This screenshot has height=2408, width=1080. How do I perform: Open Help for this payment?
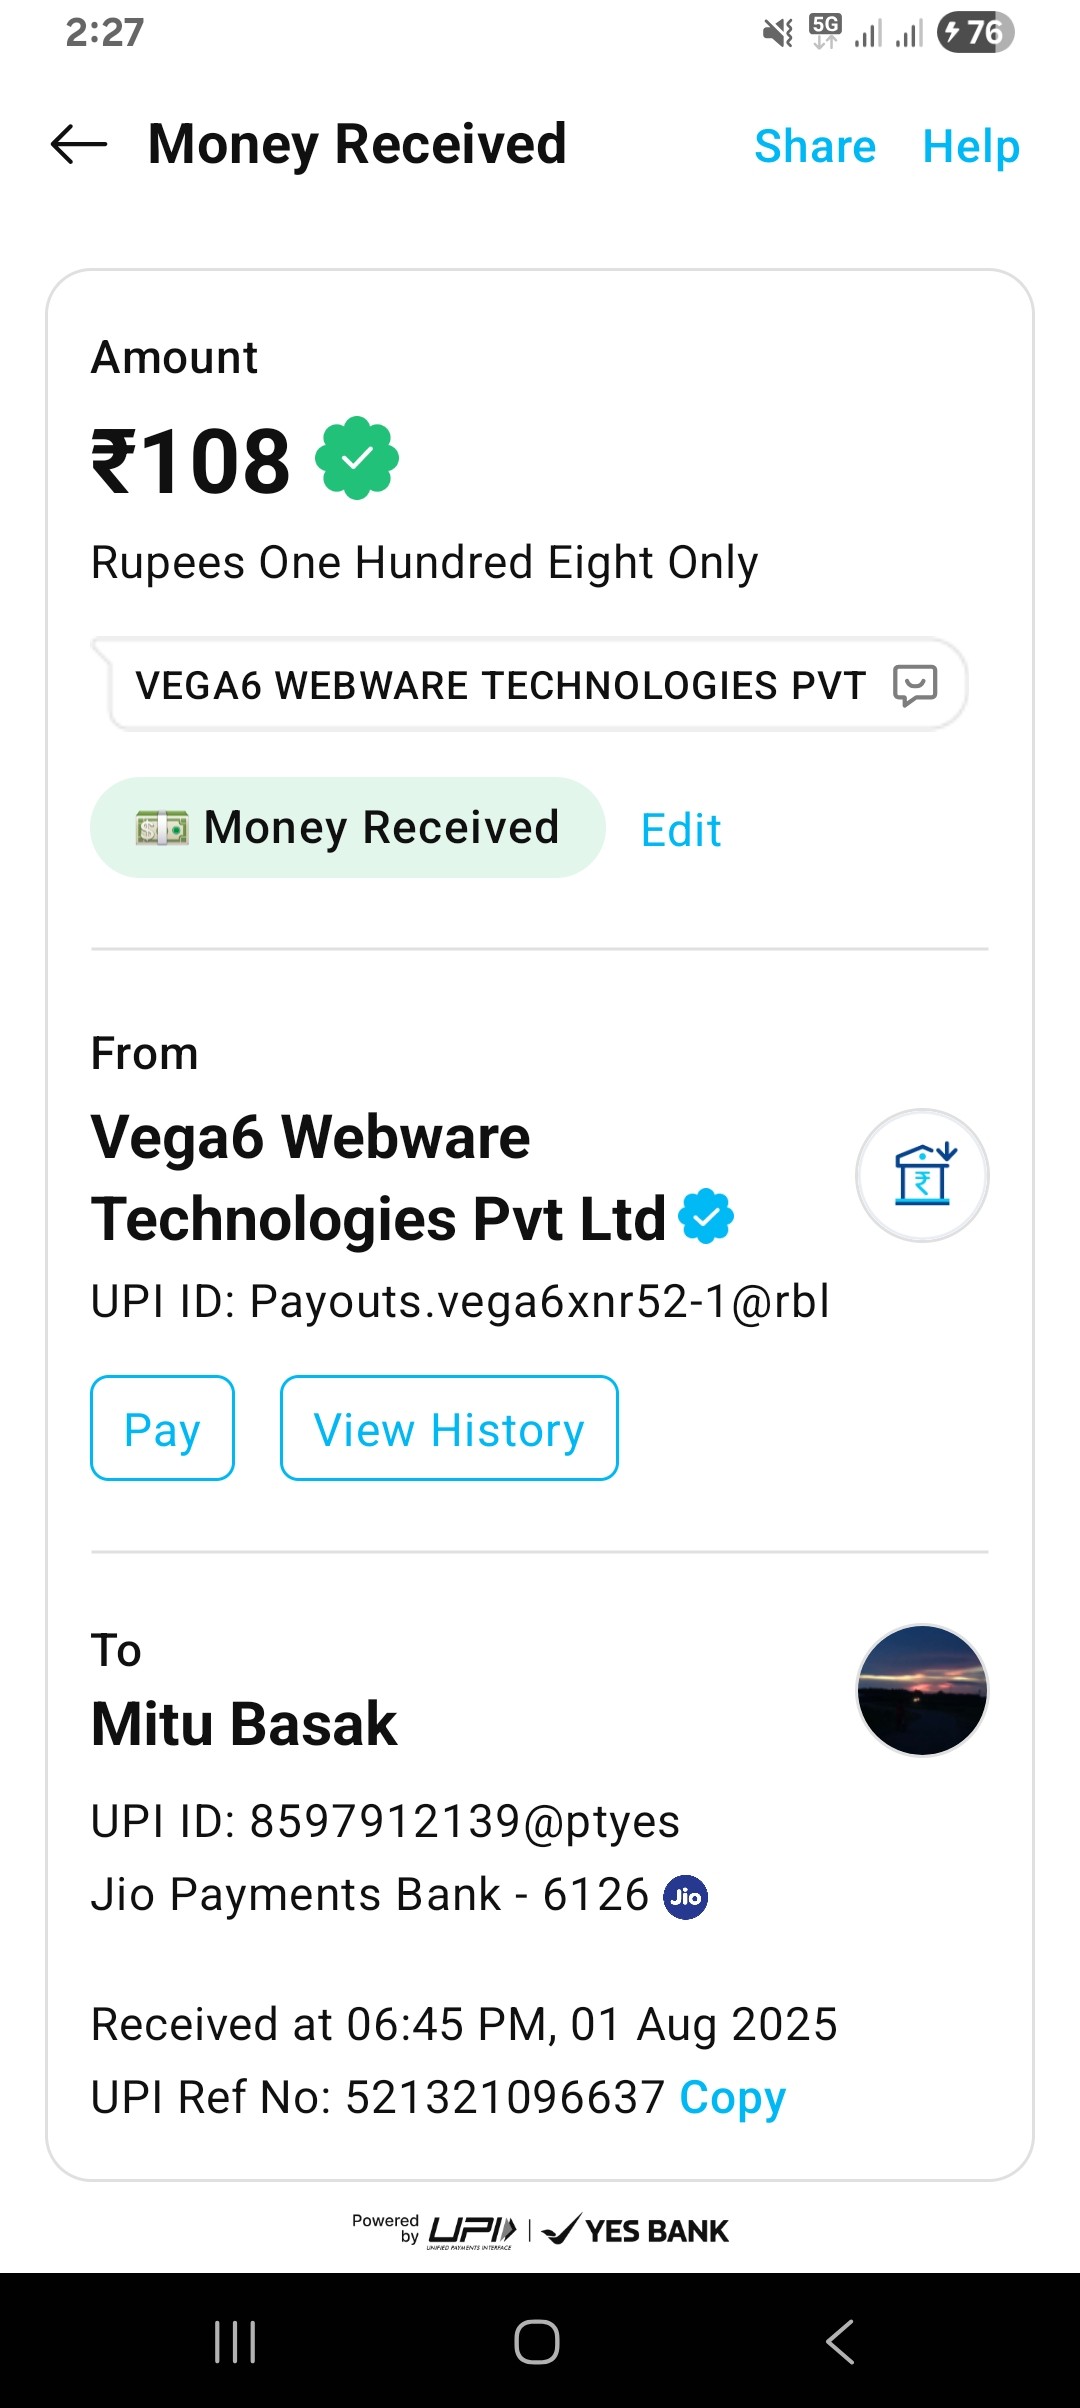(970, 146)
